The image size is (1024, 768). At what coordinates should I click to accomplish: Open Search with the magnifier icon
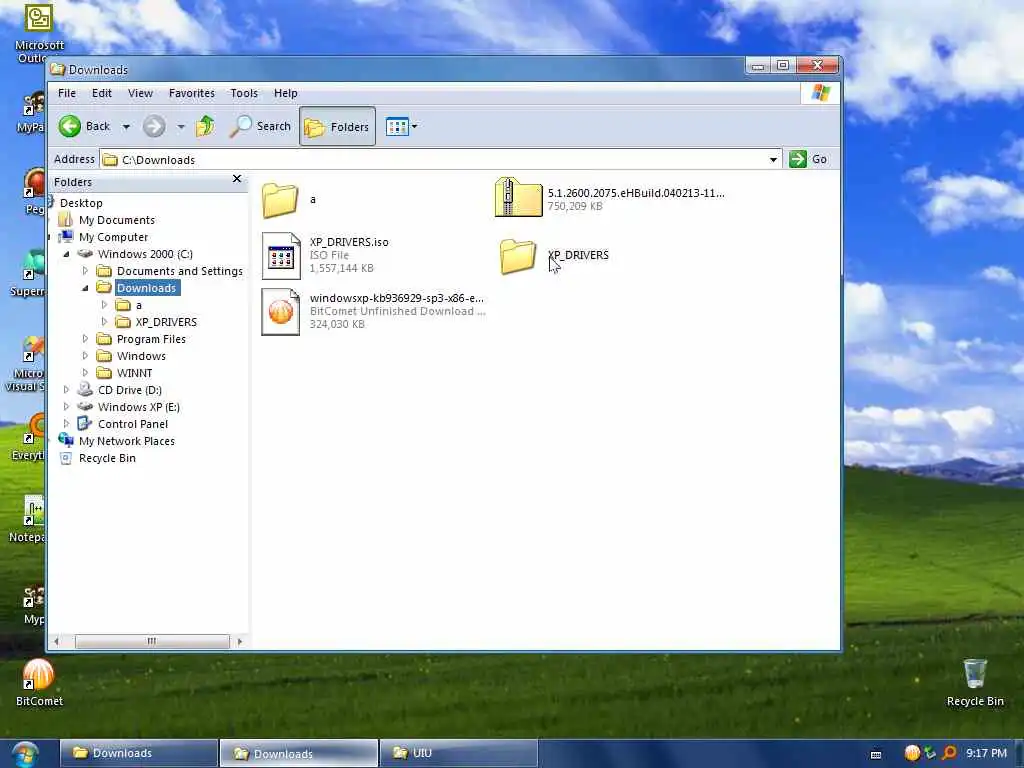point(260,126)
